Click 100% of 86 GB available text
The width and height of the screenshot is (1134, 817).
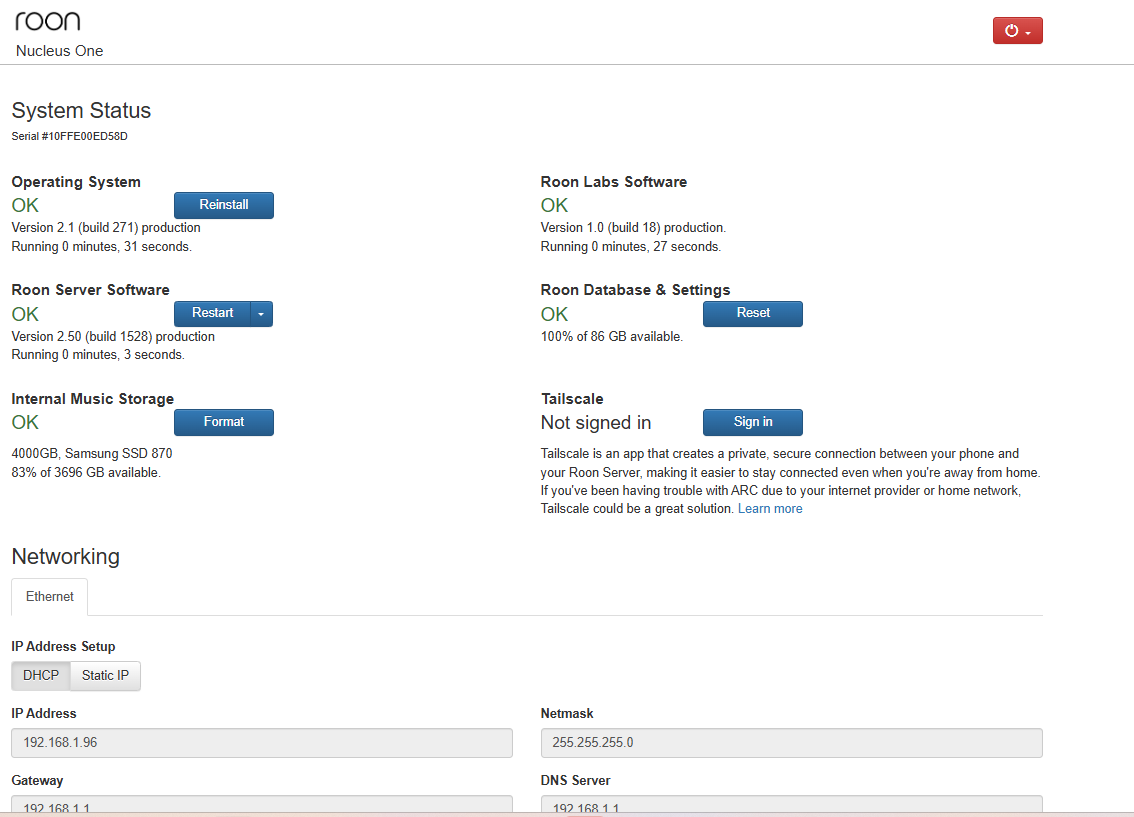[x=612, y=337]
